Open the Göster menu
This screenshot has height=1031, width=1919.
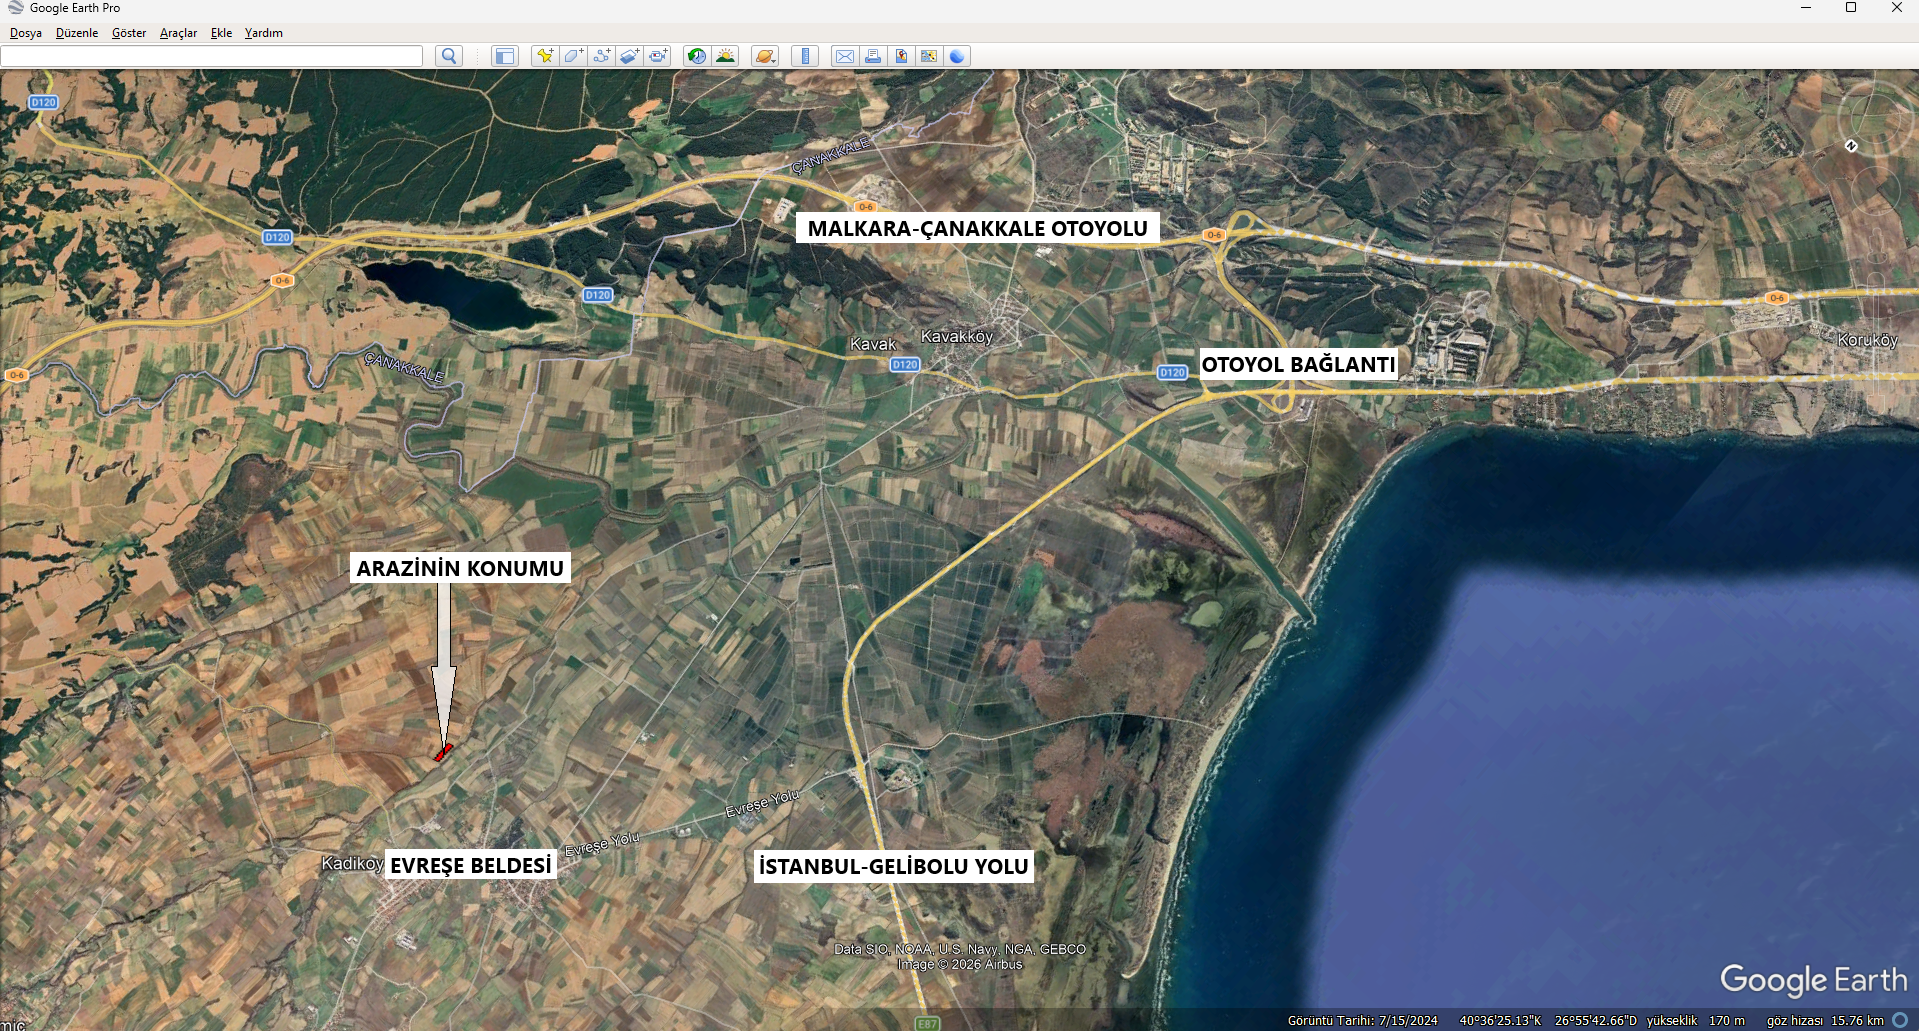click(x=129, y=33)
